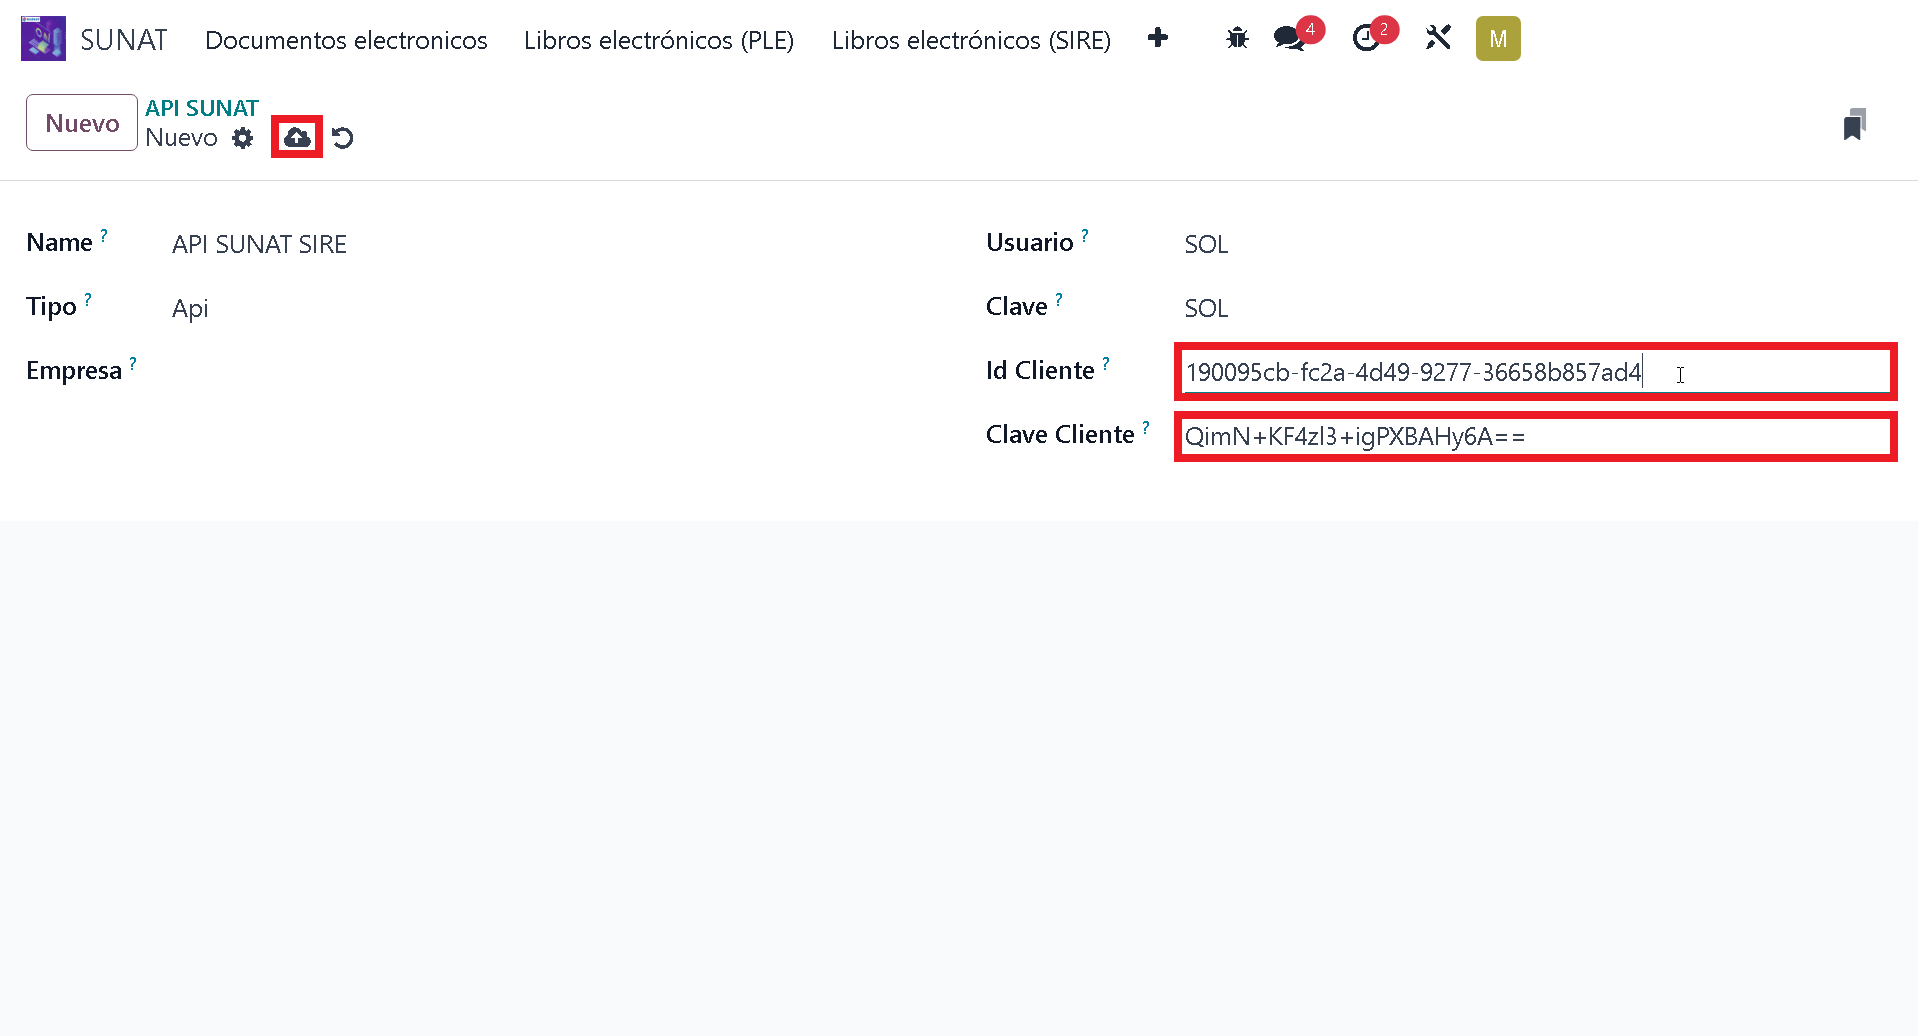Open Libros electrónicos (PLE) menu
Image resolution: width=1918 pixels, height=1036 pixels.
pyautogui.click(x=658, y=40)
